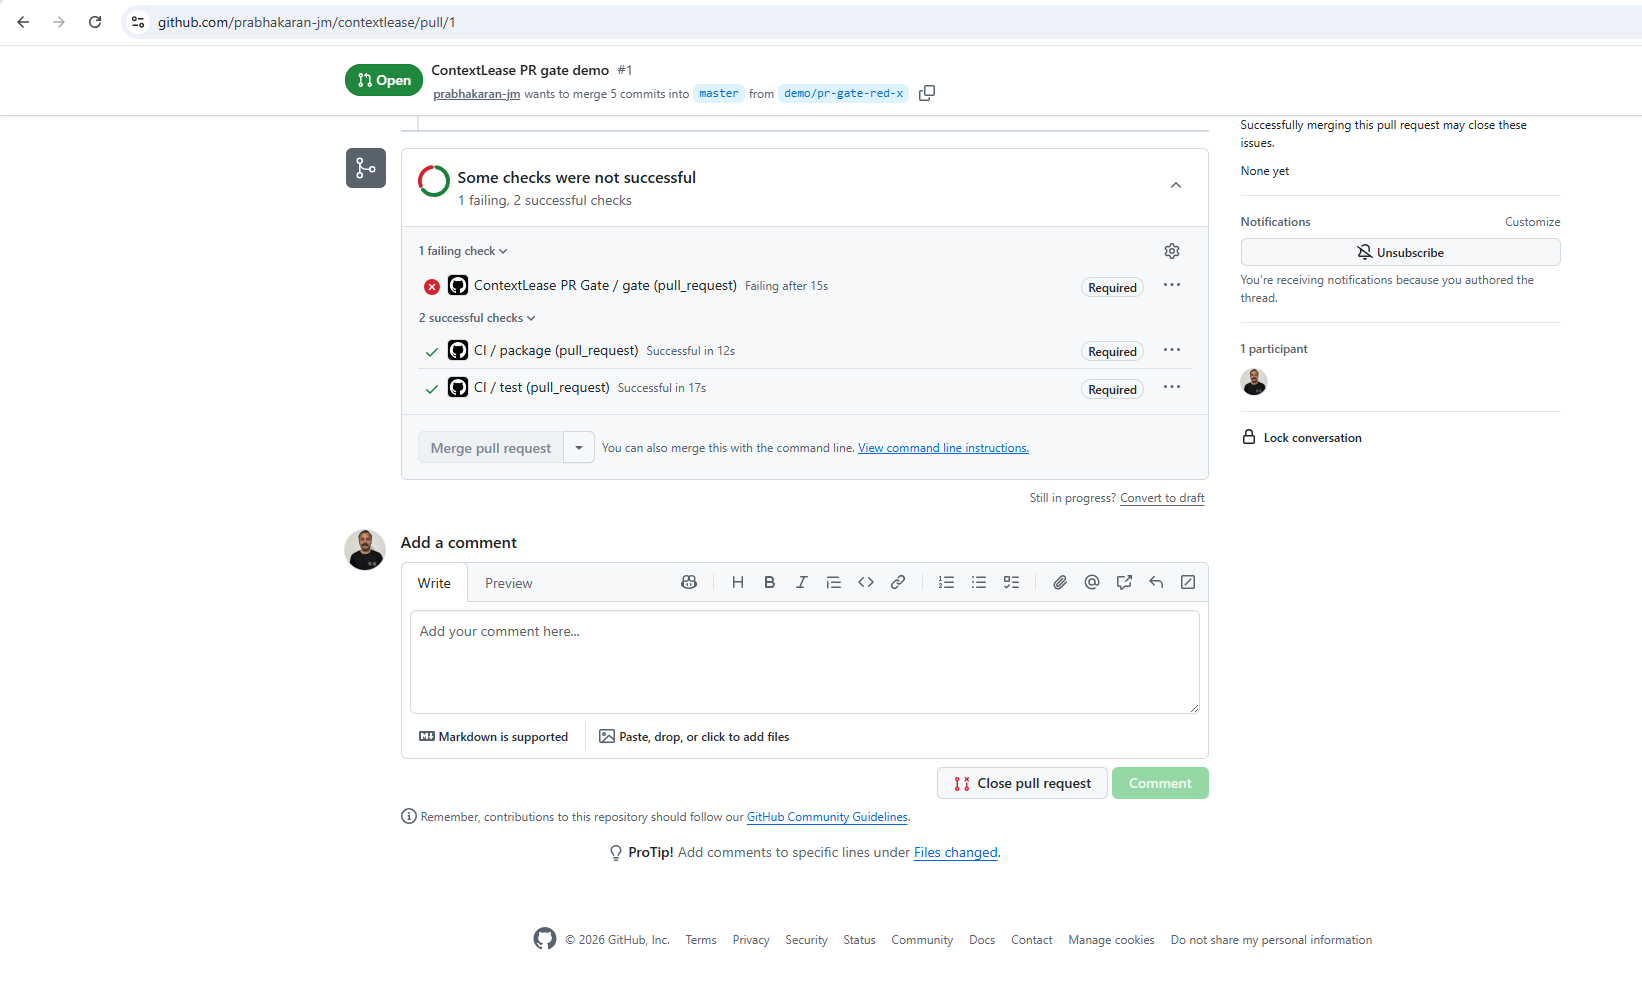Apply bold formatting in comment toolbar
The image size is (1642, 984).
[770, 582]
